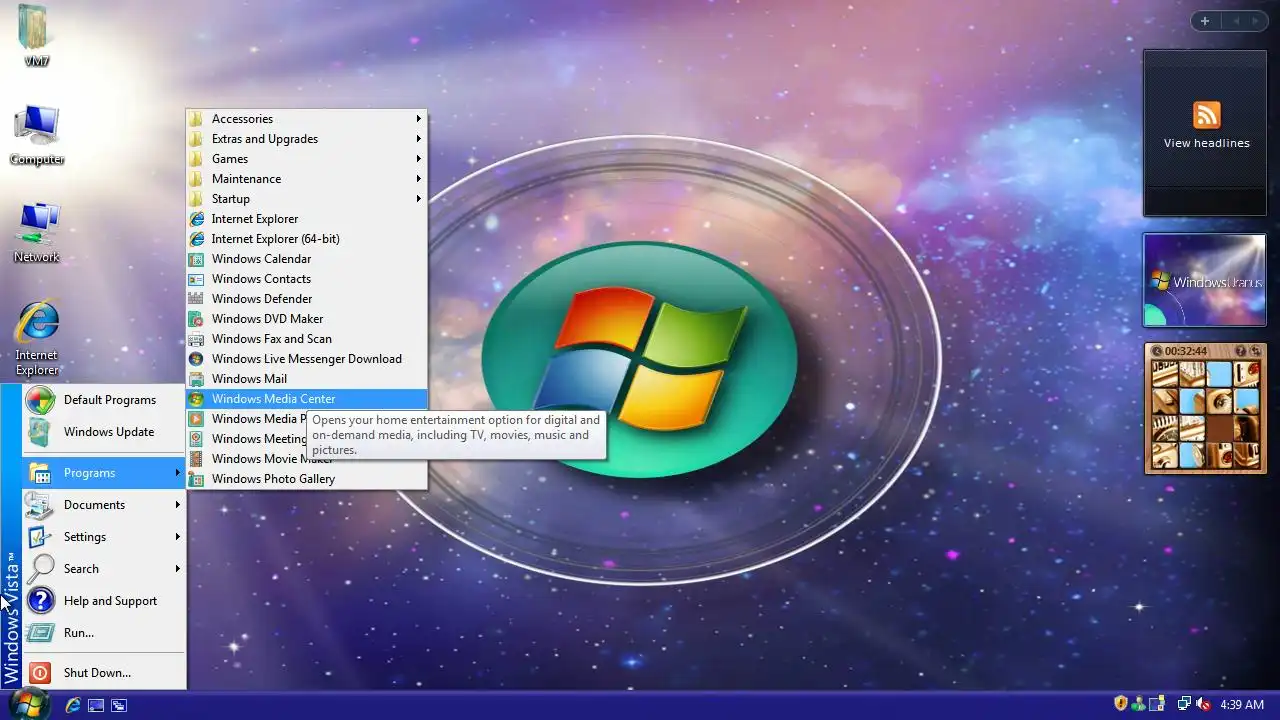Pause the puzzle timer clock icon

click(1157, 351)
